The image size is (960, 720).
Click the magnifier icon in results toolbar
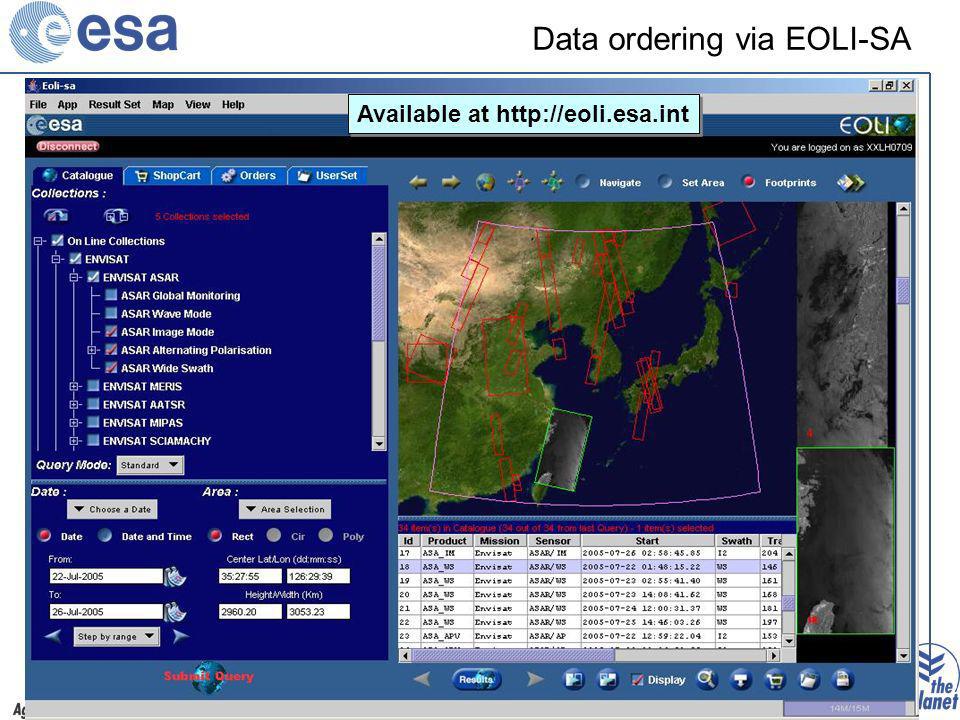[707, 679]
